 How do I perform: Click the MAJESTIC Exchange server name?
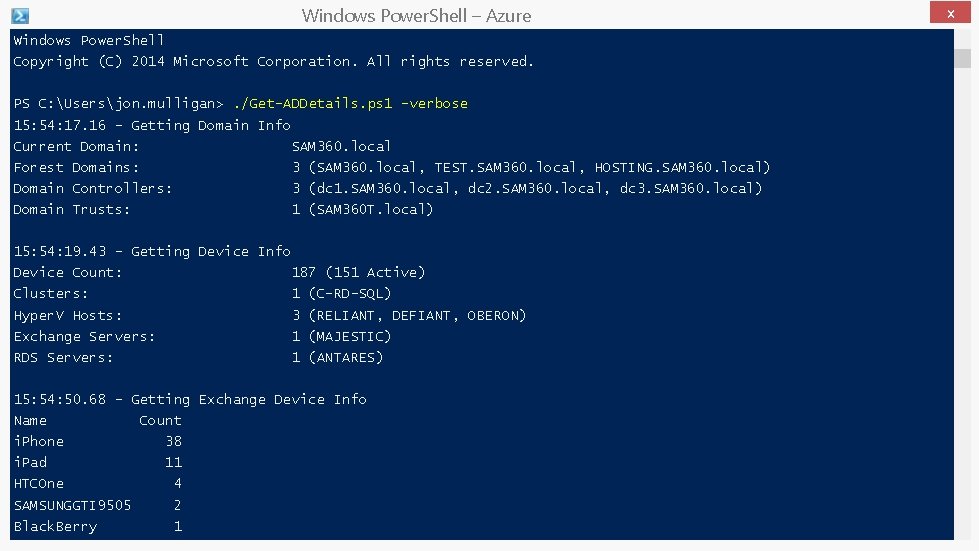click(350, 336)
